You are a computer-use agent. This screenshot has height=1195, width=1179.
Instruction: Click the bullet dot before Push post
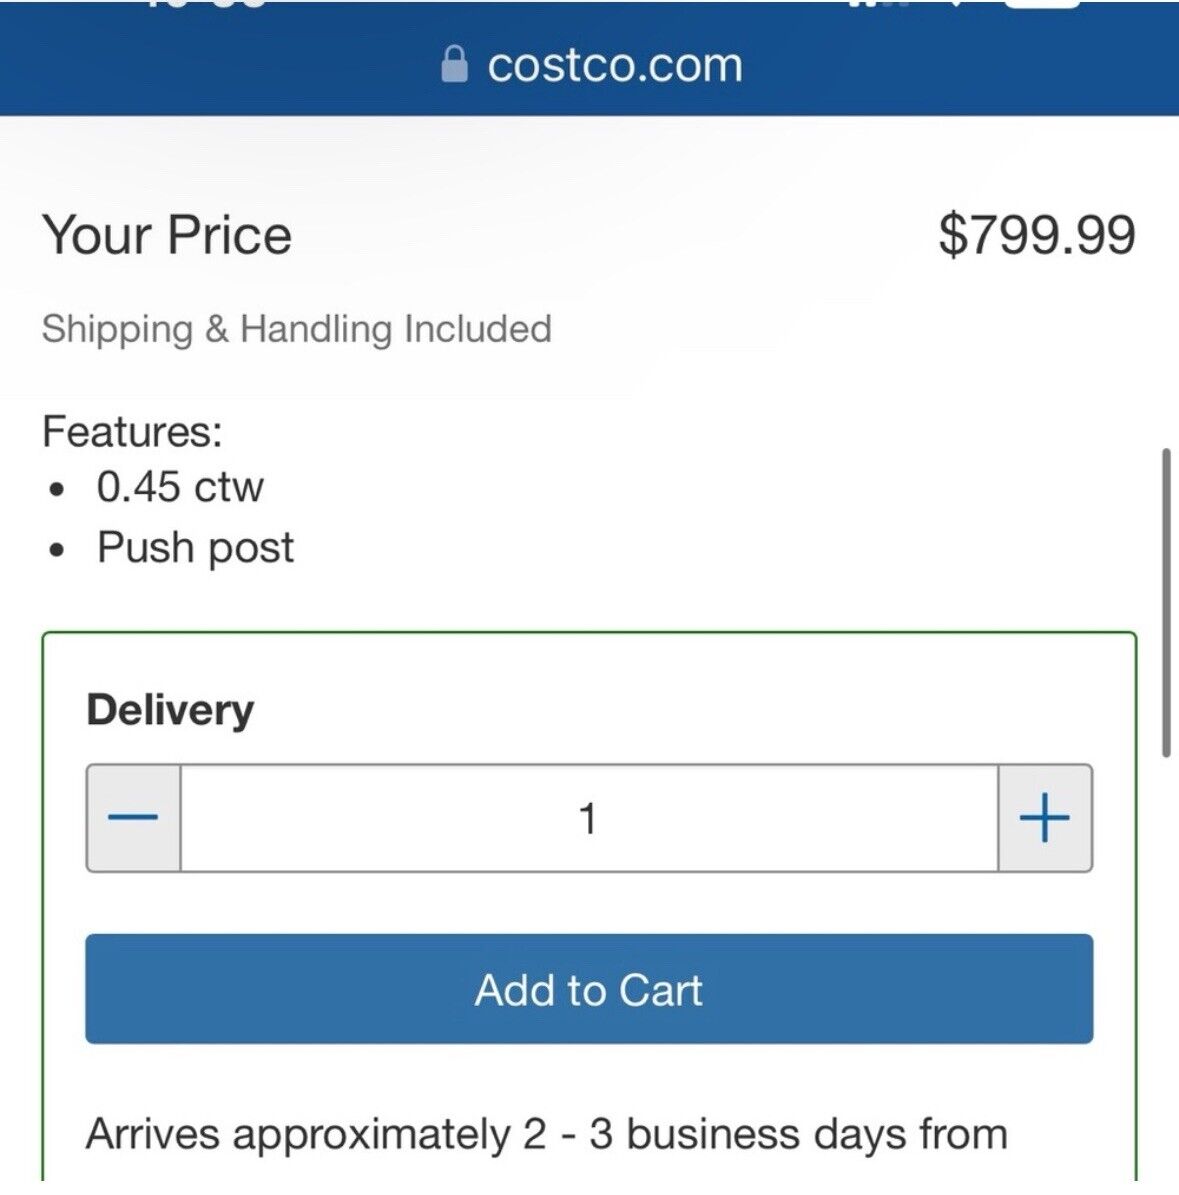[59, 550]
